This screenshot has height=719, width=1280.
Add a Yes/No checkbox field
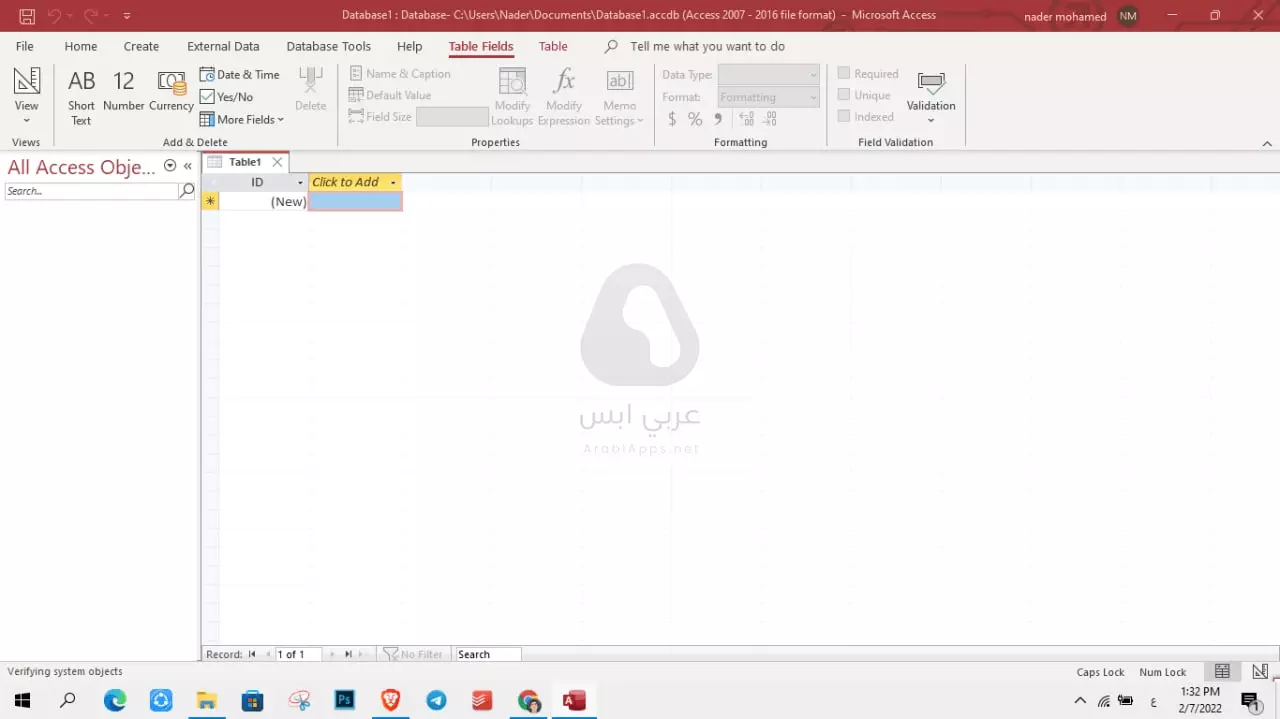click(x=227, y=97)
